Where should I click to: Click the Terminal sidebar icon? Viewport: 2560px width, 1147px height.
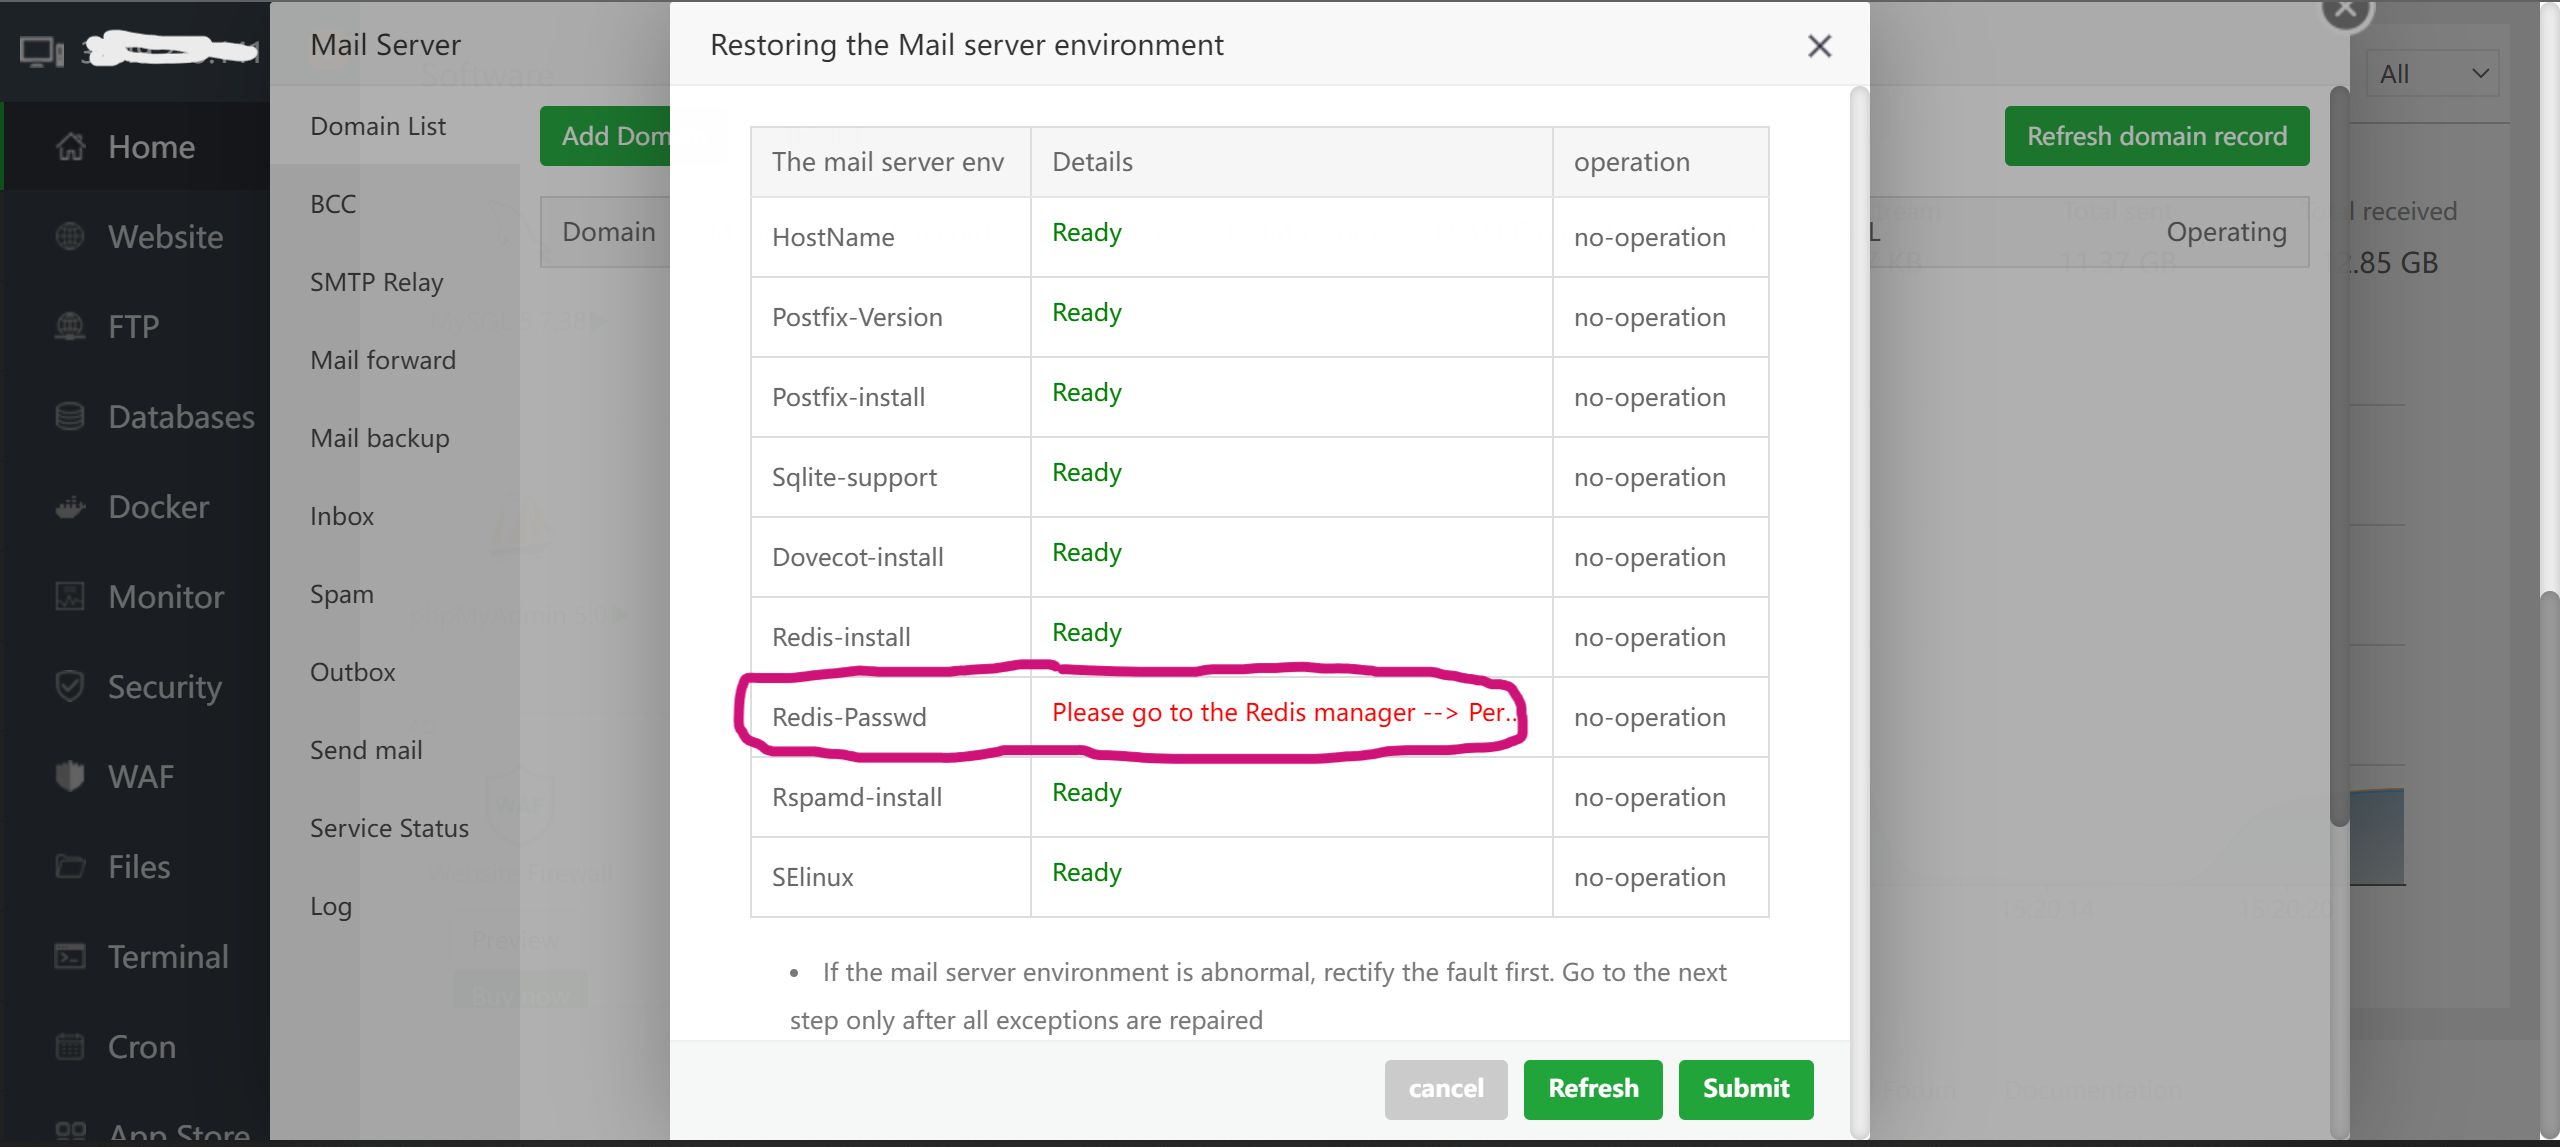point(70,957)
